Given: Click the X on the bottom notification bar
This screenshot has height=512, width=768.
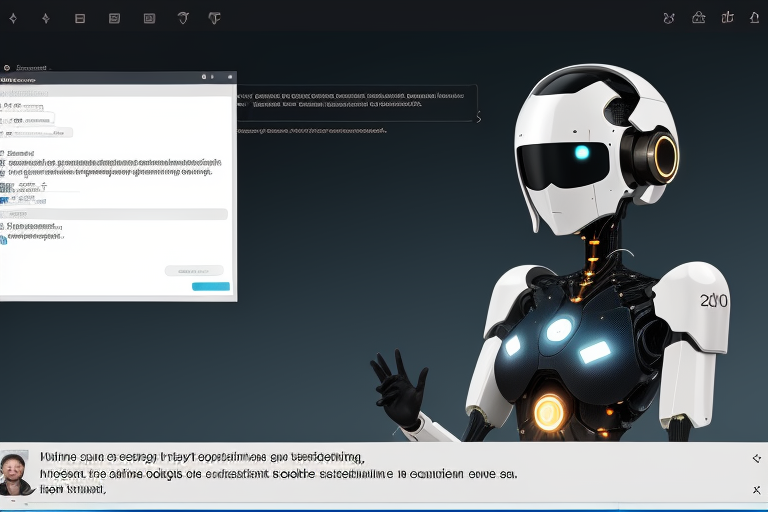Looking at the screenshot, I should (x=755, y=490).
